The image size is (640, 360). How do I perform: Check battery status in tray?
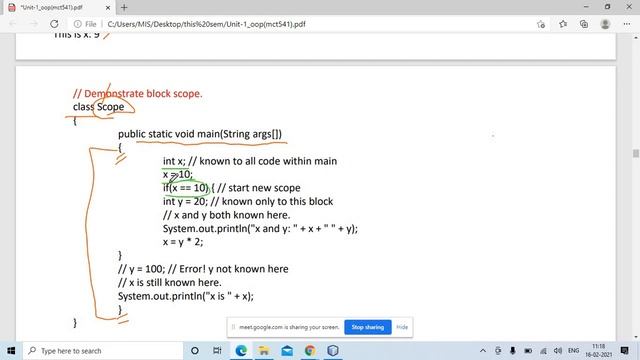tap(528, 351)
